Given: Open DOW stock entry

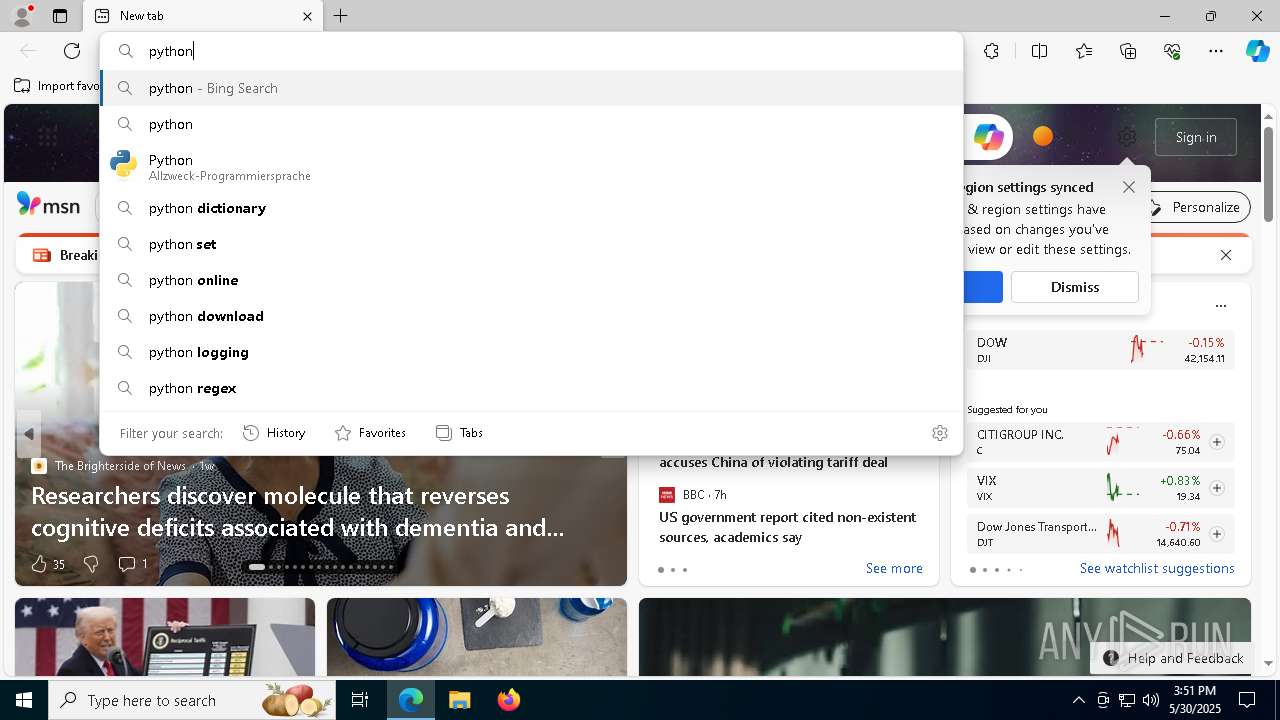Looking at the screenshot, I should click(1101, 350).
